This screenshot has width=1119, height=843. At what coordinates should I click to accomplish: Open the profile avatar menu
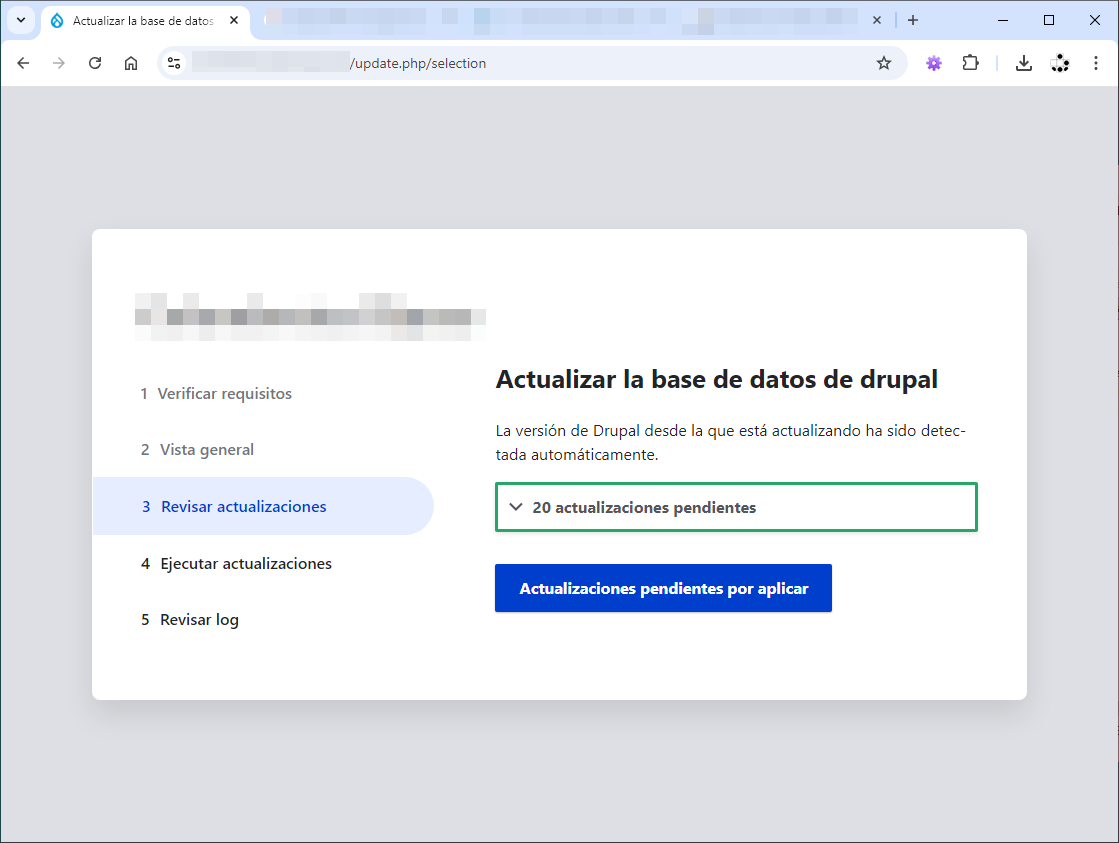1060,63
